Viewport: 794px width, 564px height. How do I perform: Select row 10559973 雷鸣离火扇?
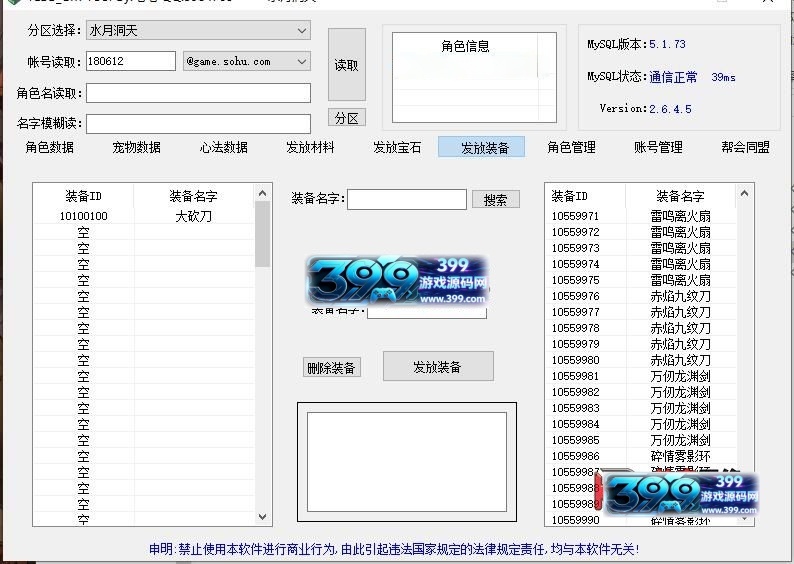641,248
